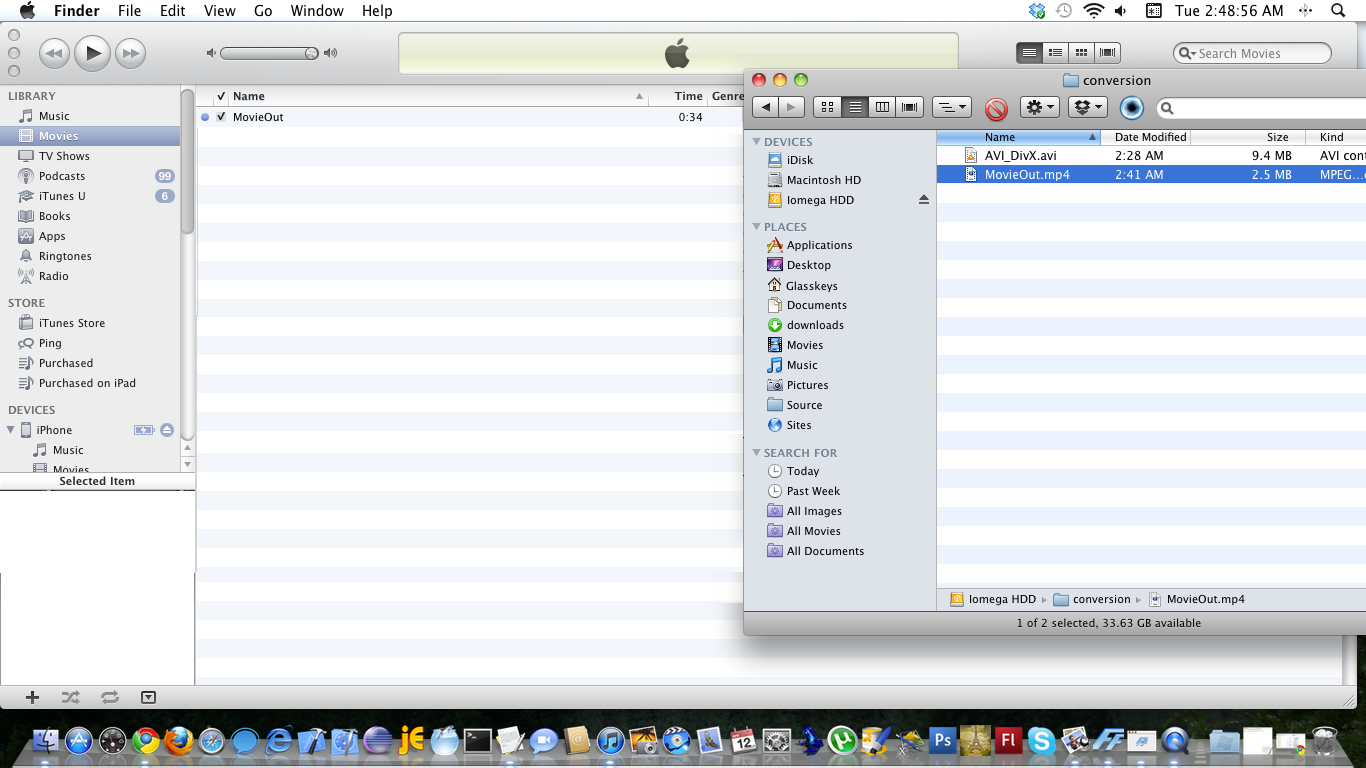Open the Window menu
The image size is (1366, 768).
(315, 11)
